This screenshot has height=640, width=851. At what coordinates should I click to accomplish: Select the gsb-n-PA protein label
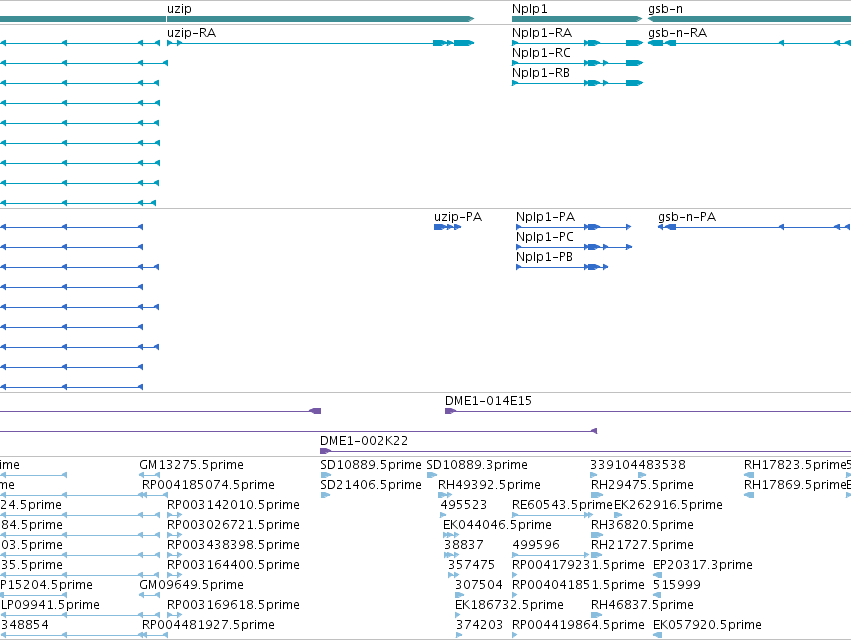[687, 217]
